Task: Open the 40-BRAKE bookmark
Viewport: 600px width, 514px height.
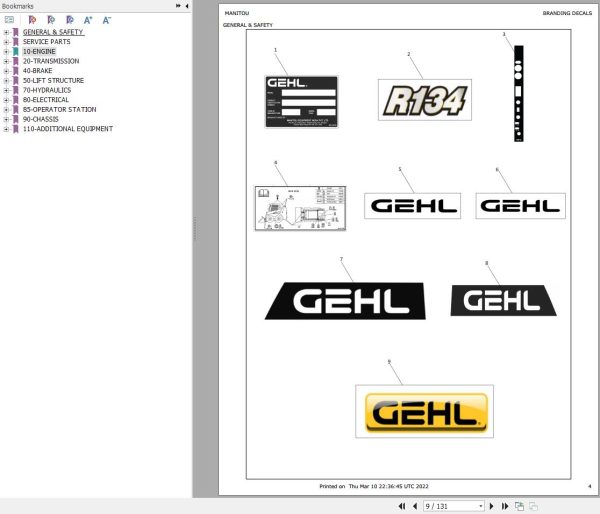Action: click(x=38, y=71)
